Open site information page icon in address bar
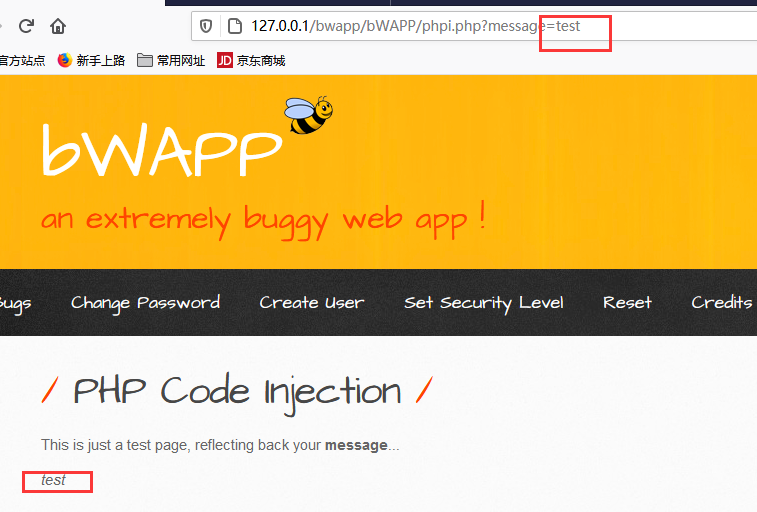 click(235, 26)
